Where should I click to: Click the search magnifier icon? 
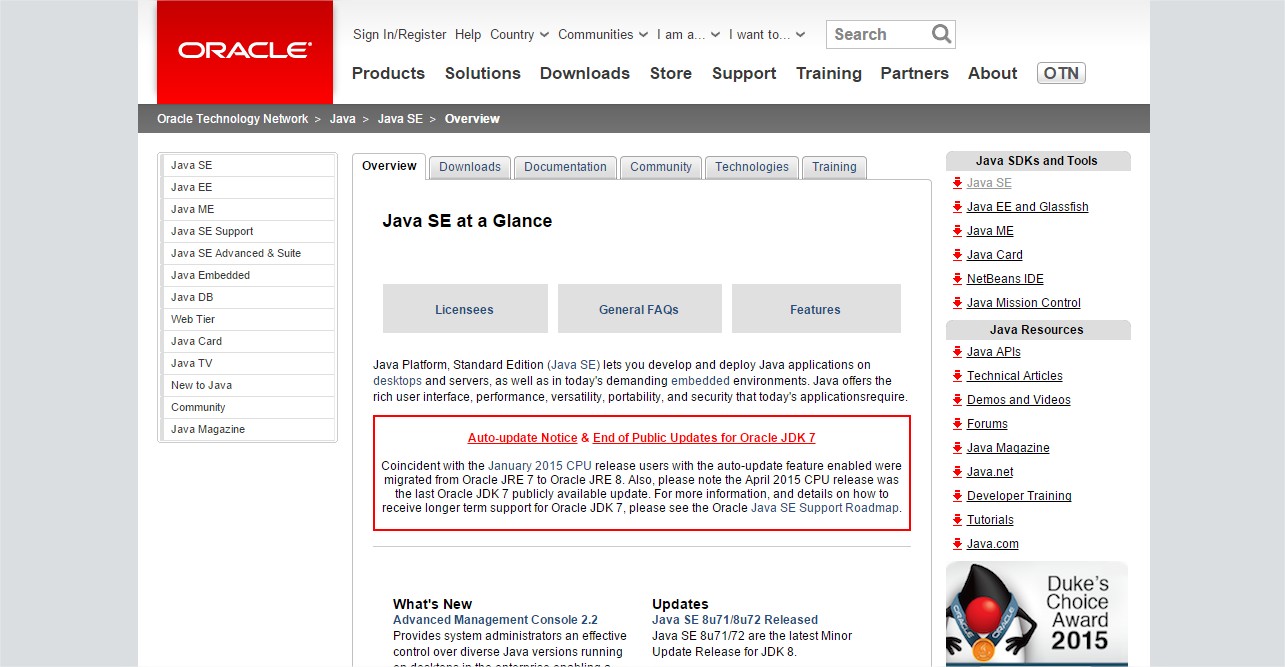click(x=941, y=34)
